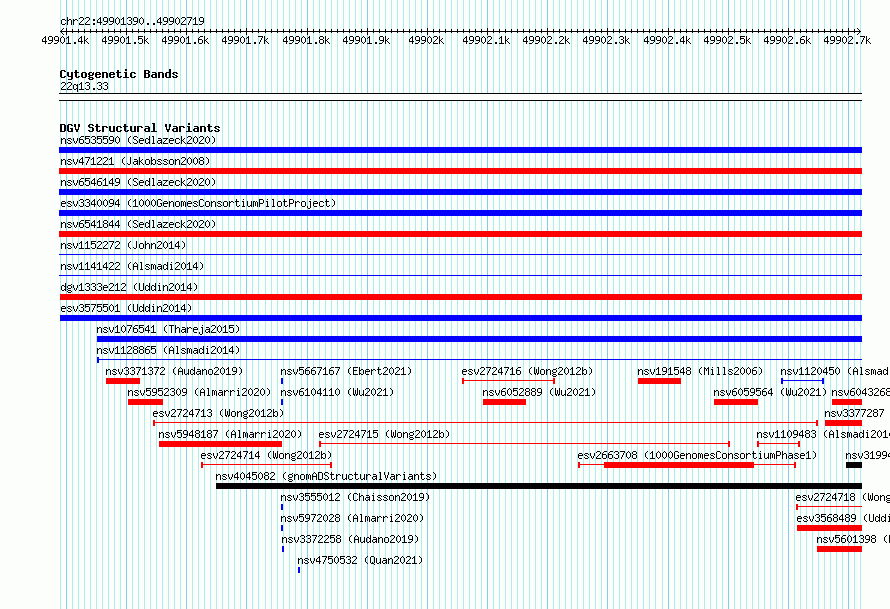
Task: Select nsv4750532 (Quan2021) label
Action: pos(360,560)
